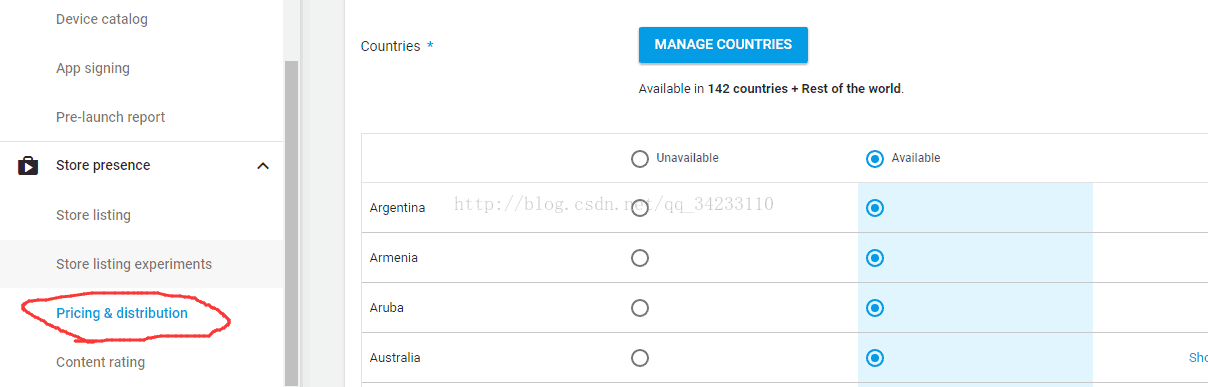Open Content rating section
This screenshot has height=387, width=1208.
pos(100,362)
